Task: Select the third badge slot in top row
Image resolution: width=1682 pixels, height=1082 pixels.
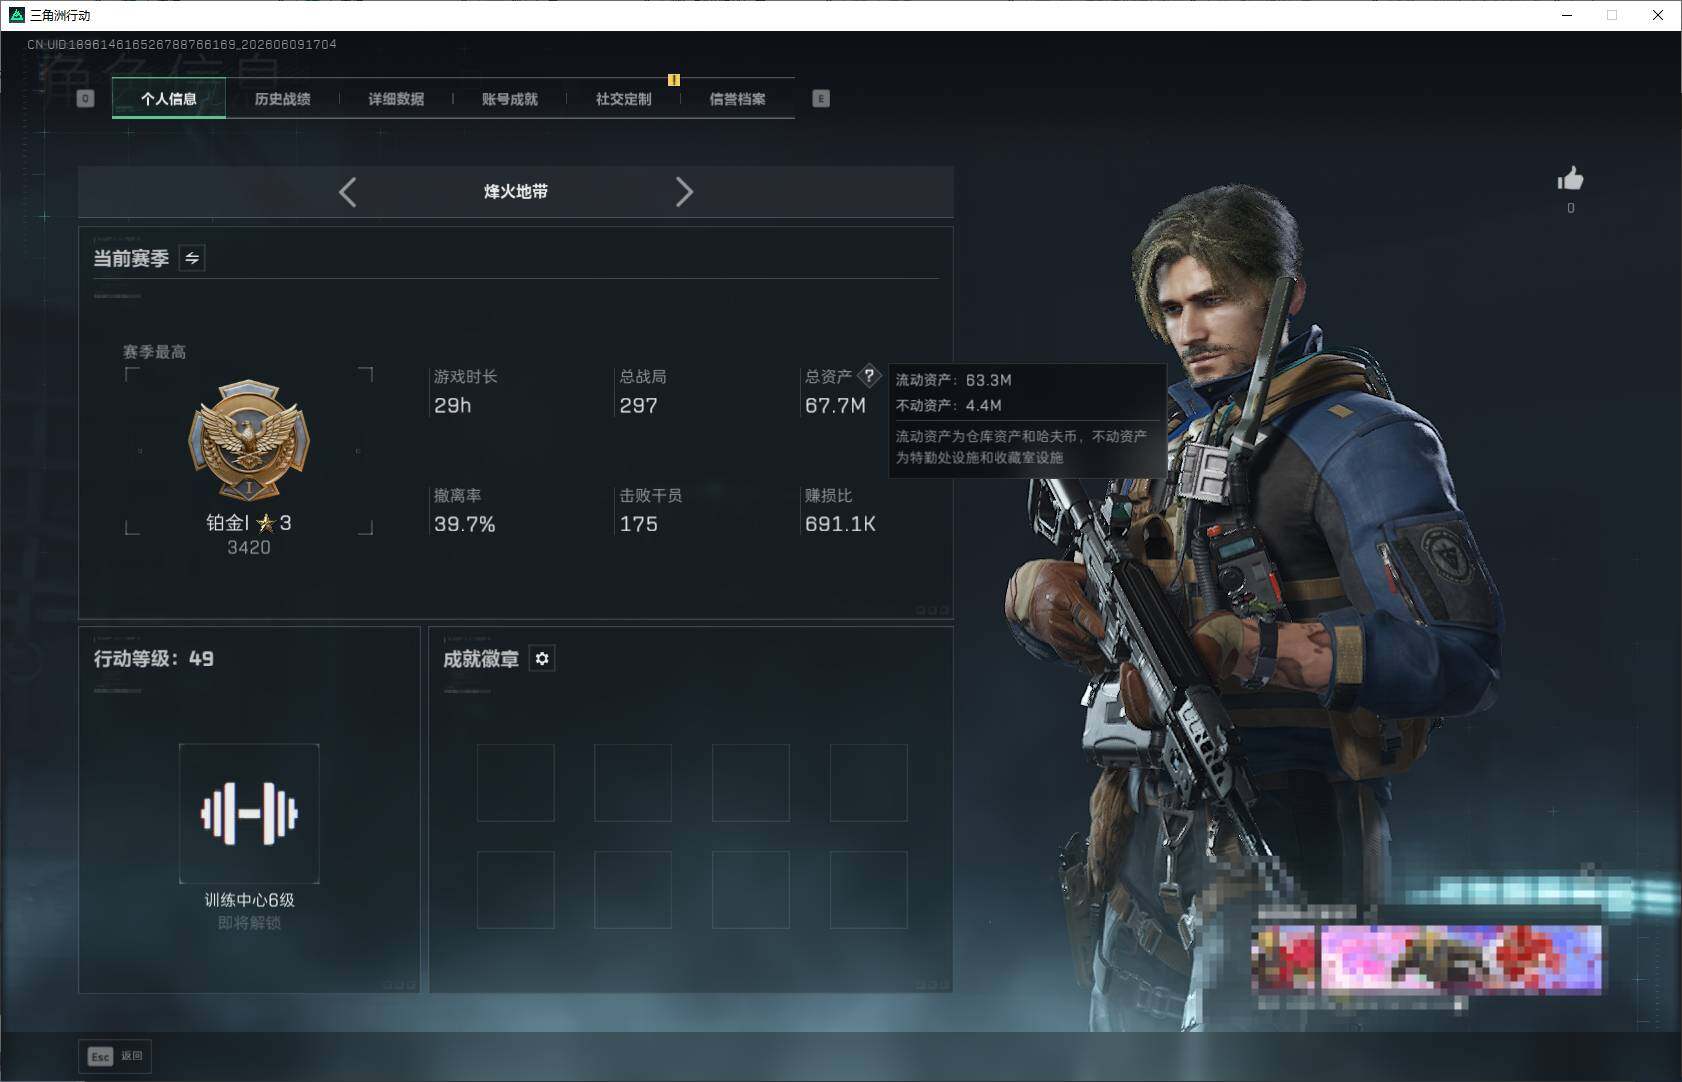Action: click(x=751, y=783)
